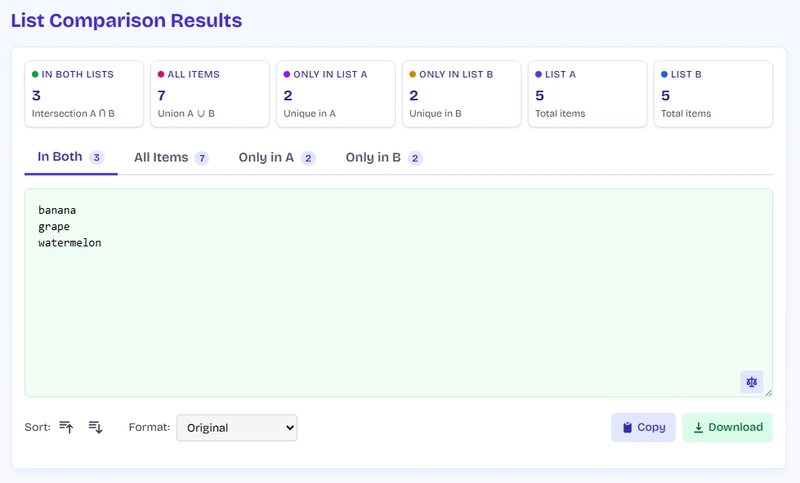This screenshot has width=800, height=483.
Task: Sort results in ascending order
Action: [x=66, y=427]
